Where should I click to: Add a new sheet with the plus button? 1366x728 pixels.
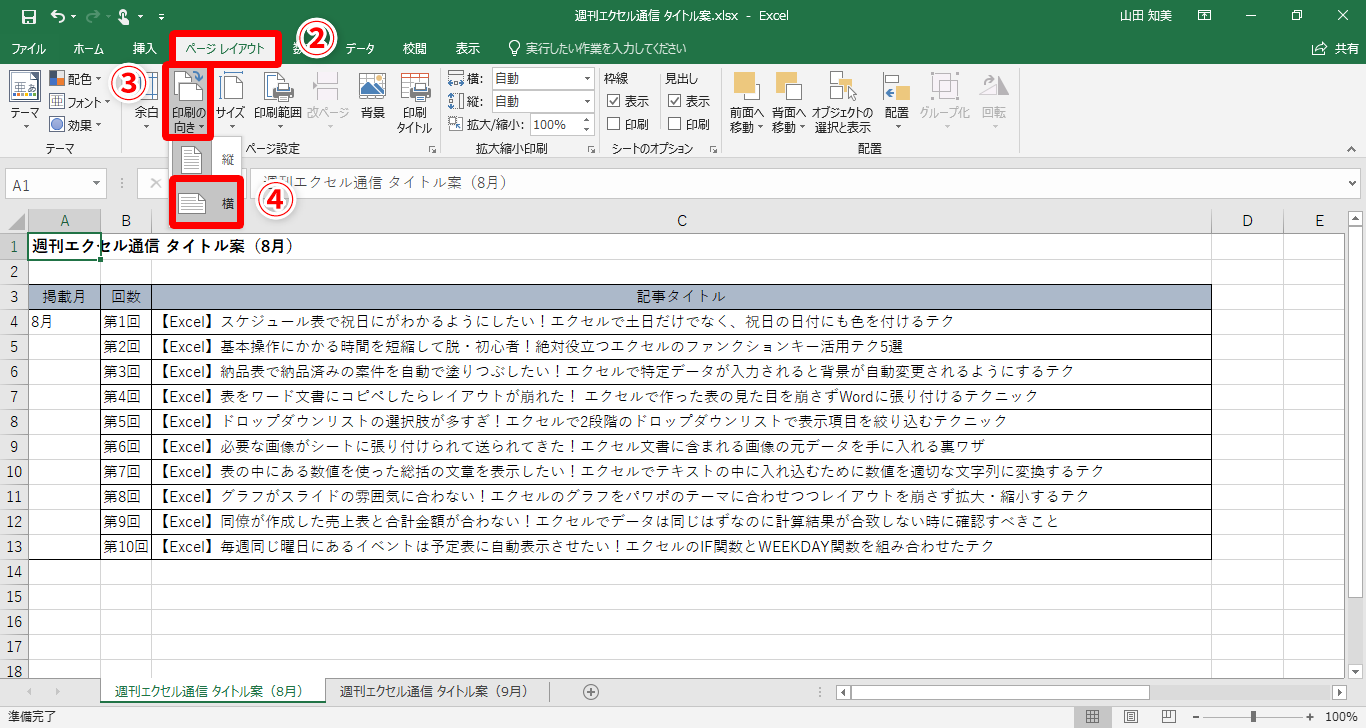(x=591, y=692)
